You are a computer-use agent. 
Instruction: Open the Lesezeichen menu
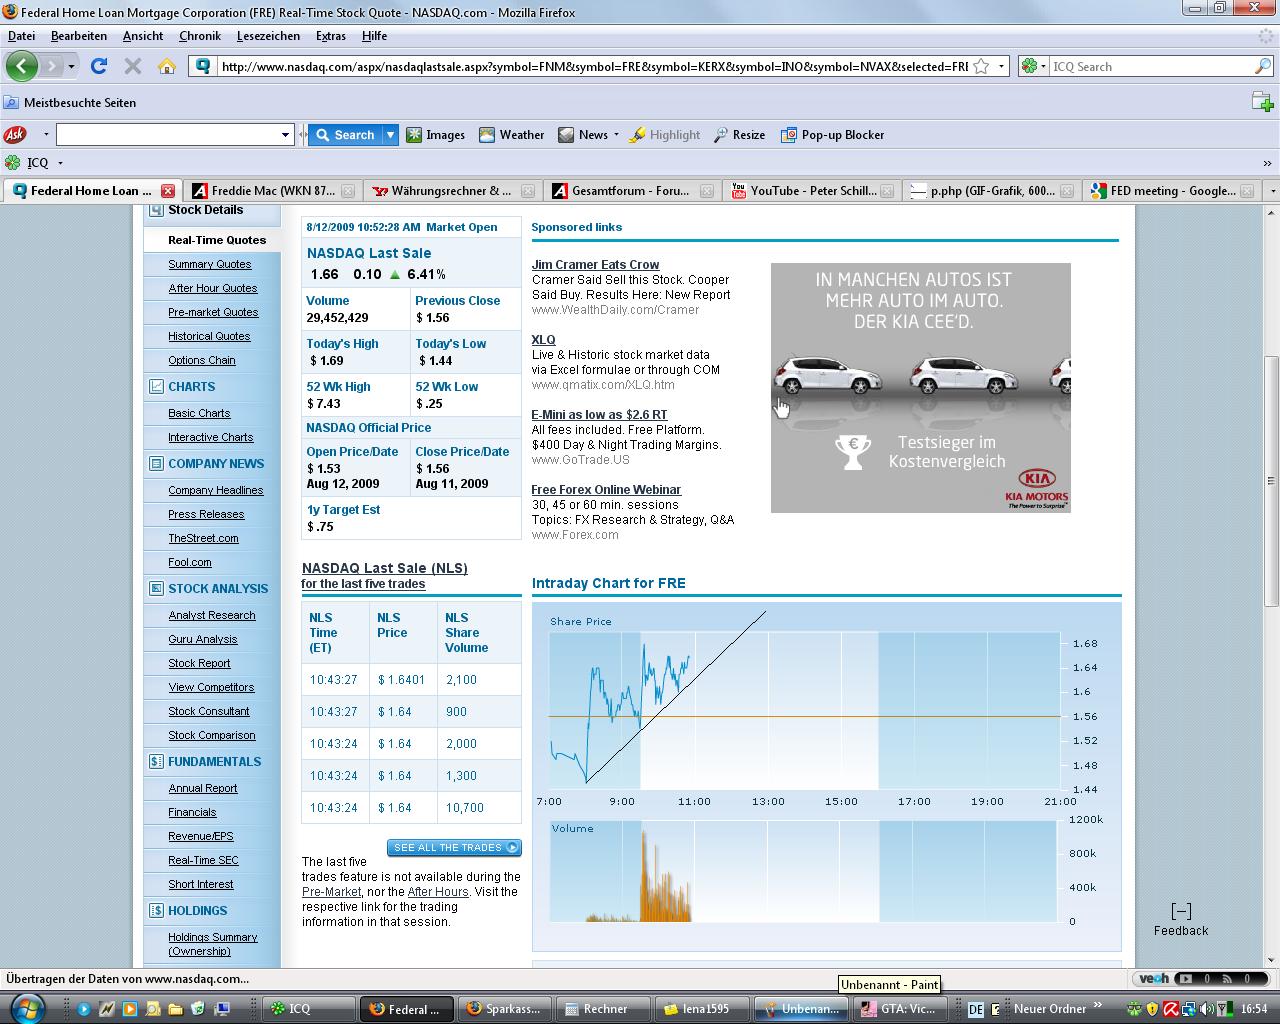268,36
